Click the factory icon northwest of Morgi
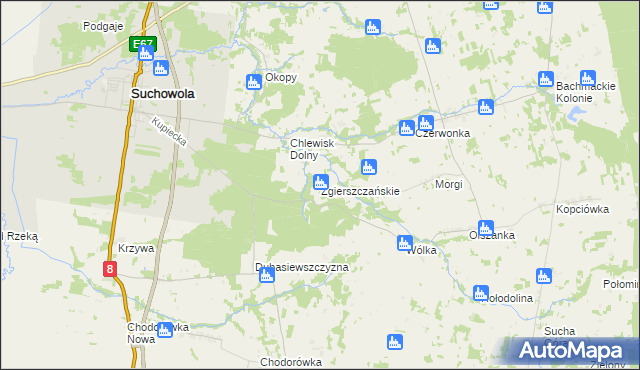Image resolution: width=640 pixels, height=370 pixels. (x=369, y=167)
